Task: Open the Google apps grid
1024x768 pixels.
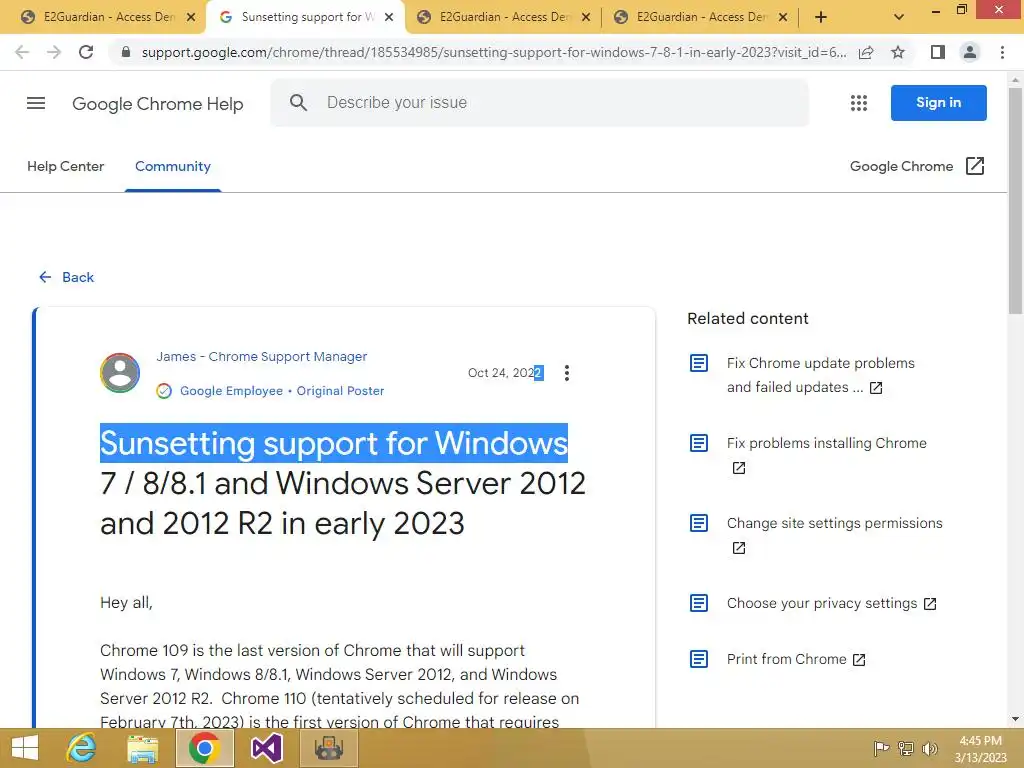Action: [859, 103]
